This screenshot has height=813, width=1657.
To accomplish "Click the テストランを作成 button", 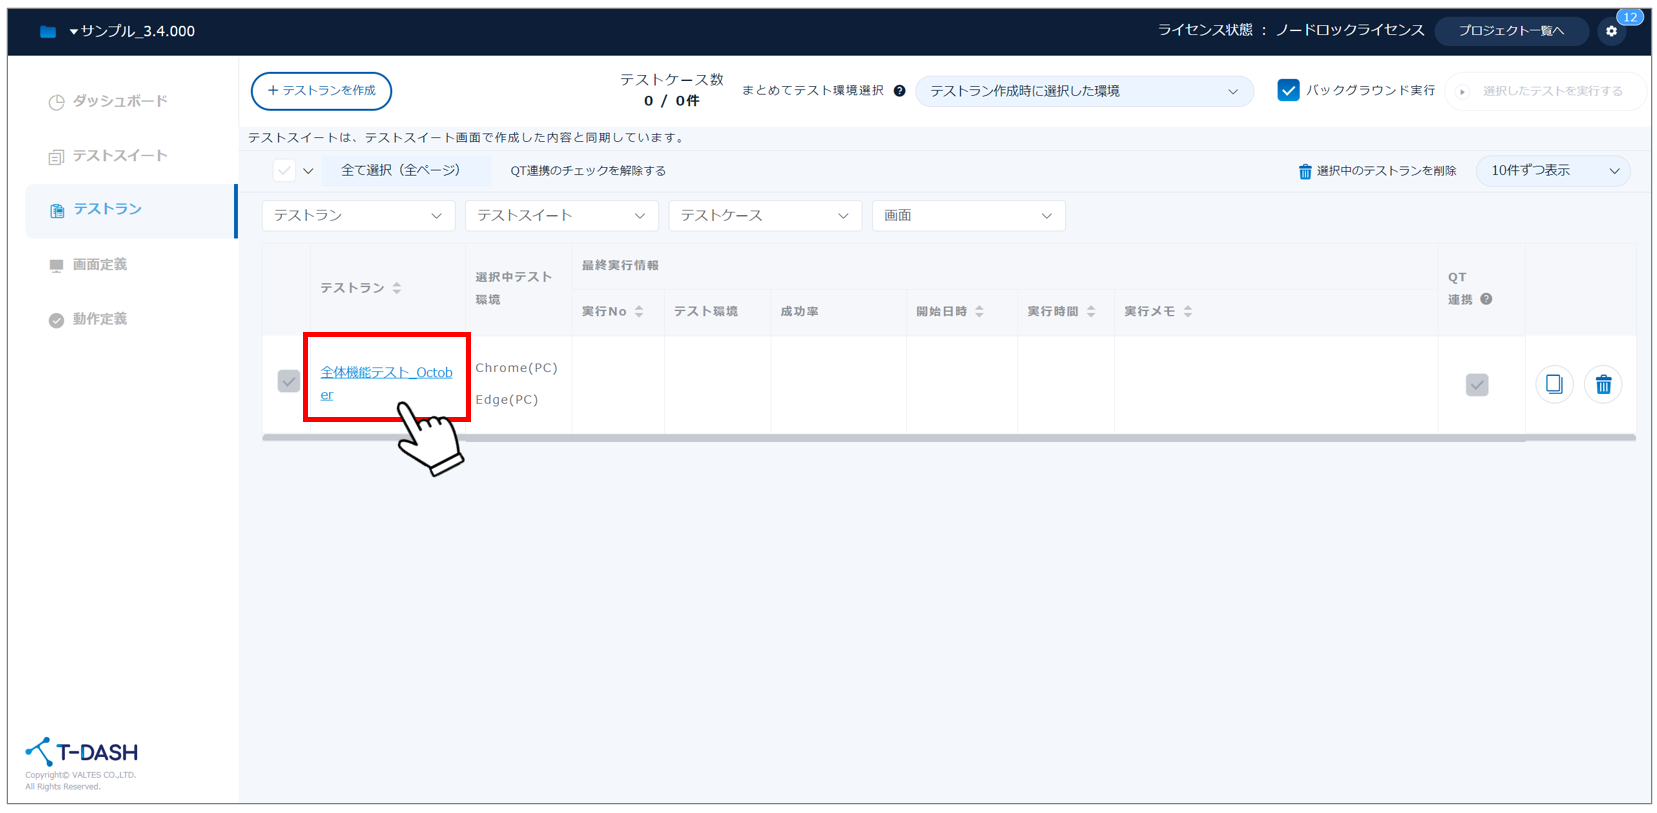I will (x=321, y=91).
